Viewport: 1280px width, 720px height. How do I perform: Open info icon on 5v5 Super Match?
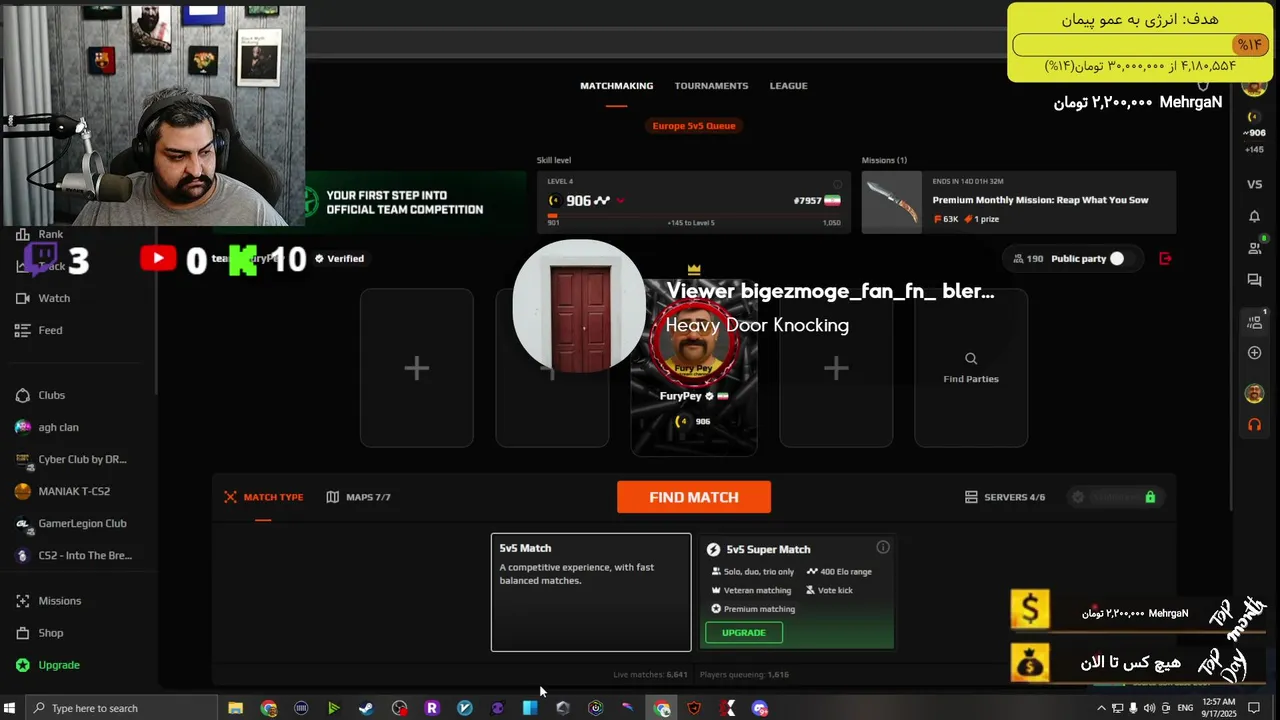coord(883,547)
